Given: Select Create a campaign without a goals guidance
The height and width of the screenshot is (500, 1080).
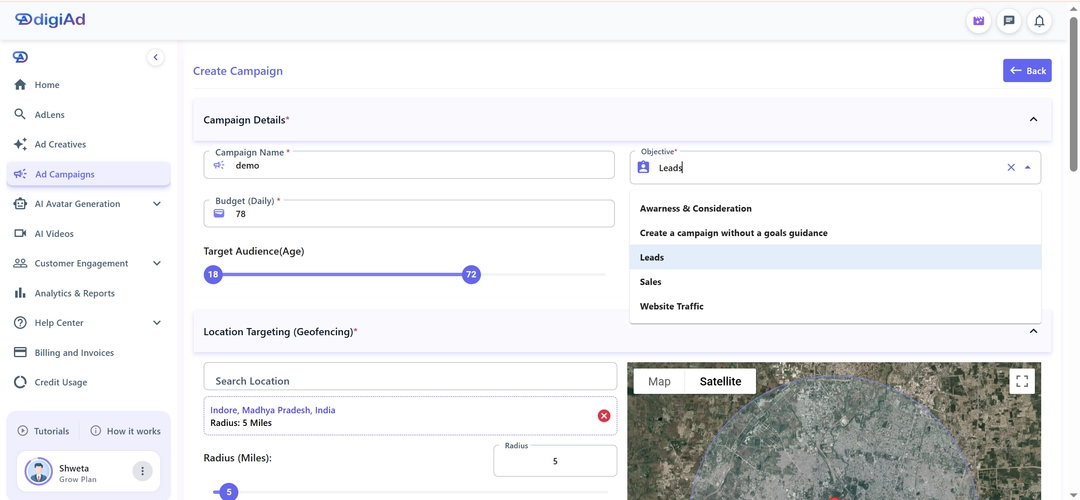Looking at the screenshot, I should point(835,233).
